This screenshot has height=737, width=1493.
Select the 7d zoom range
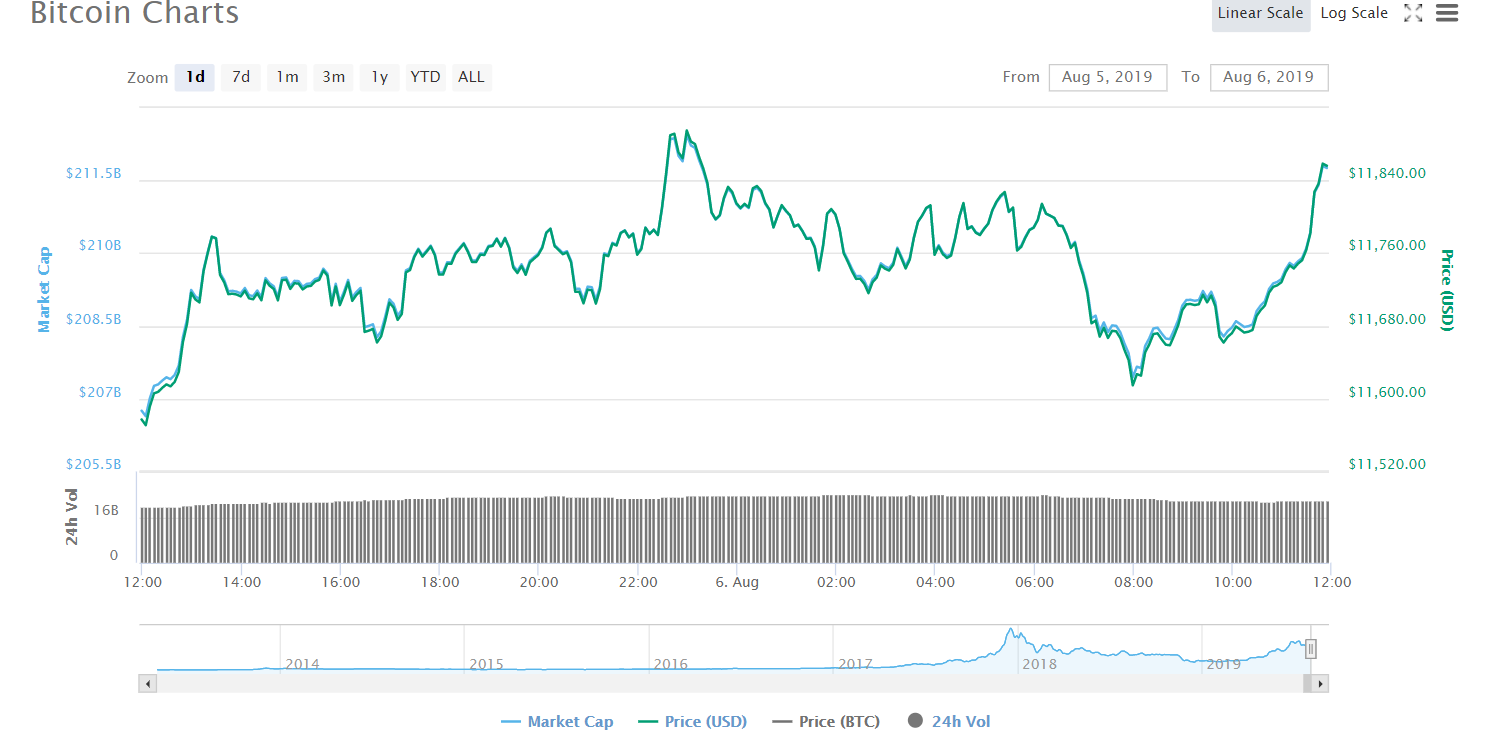point(241,77)
